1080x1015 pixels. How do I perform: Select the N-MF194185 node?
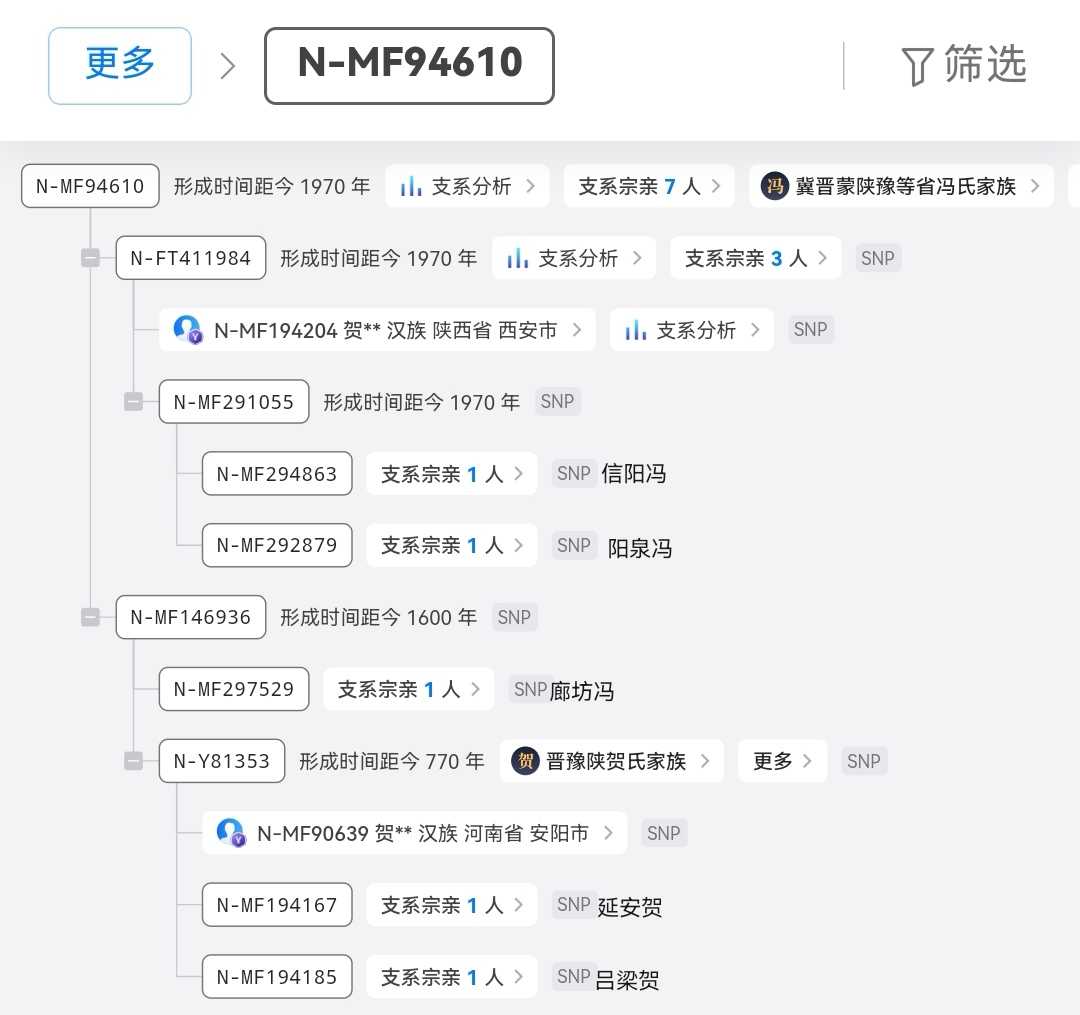pos(277,977)
